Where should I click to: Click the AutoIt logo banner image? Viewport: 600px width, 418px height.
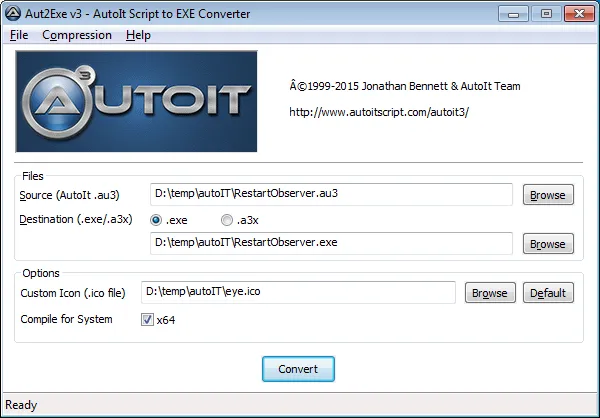[136, 101]
